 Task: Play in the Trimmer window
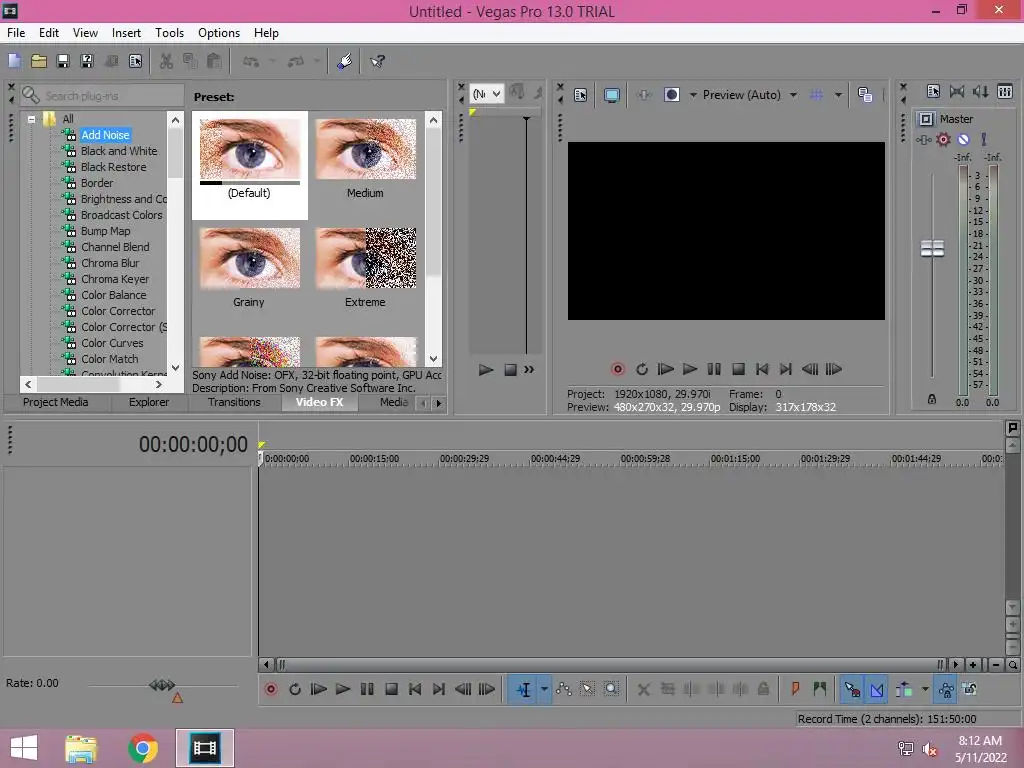coord(485,370)
